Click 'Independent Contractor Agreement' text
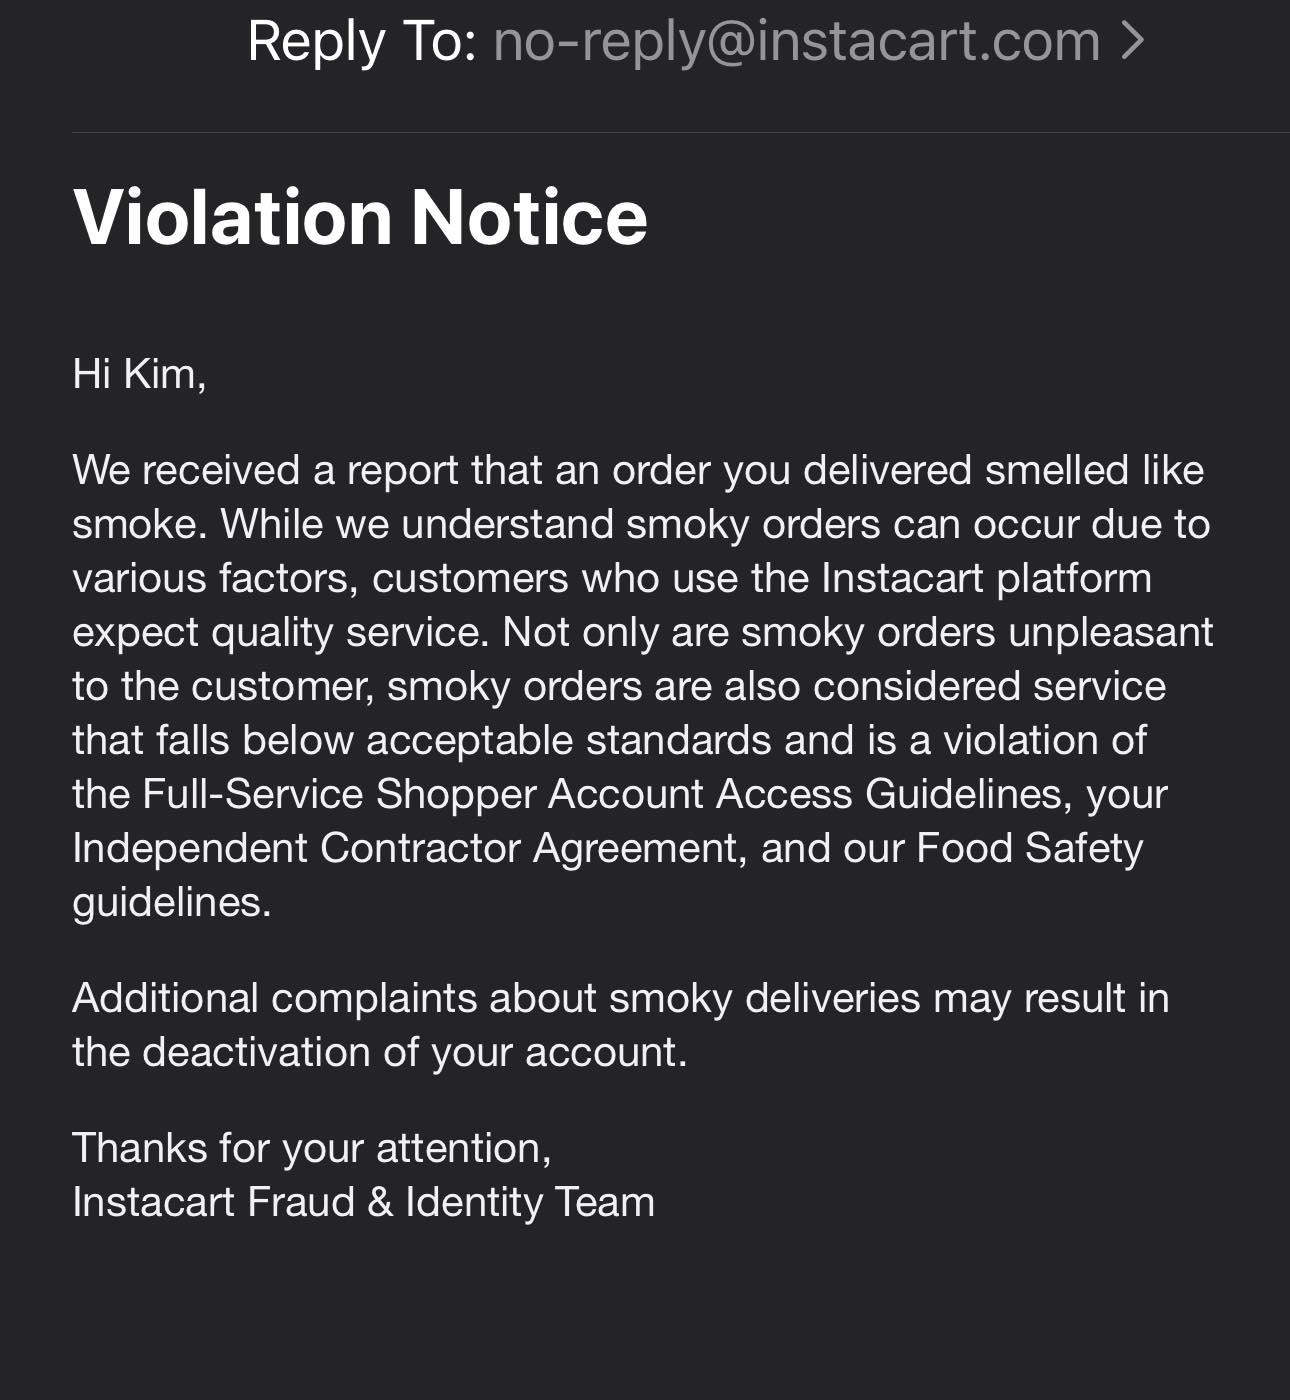Image resolution: width=1290 pixels, height=1400 pixels. point(405,848)
